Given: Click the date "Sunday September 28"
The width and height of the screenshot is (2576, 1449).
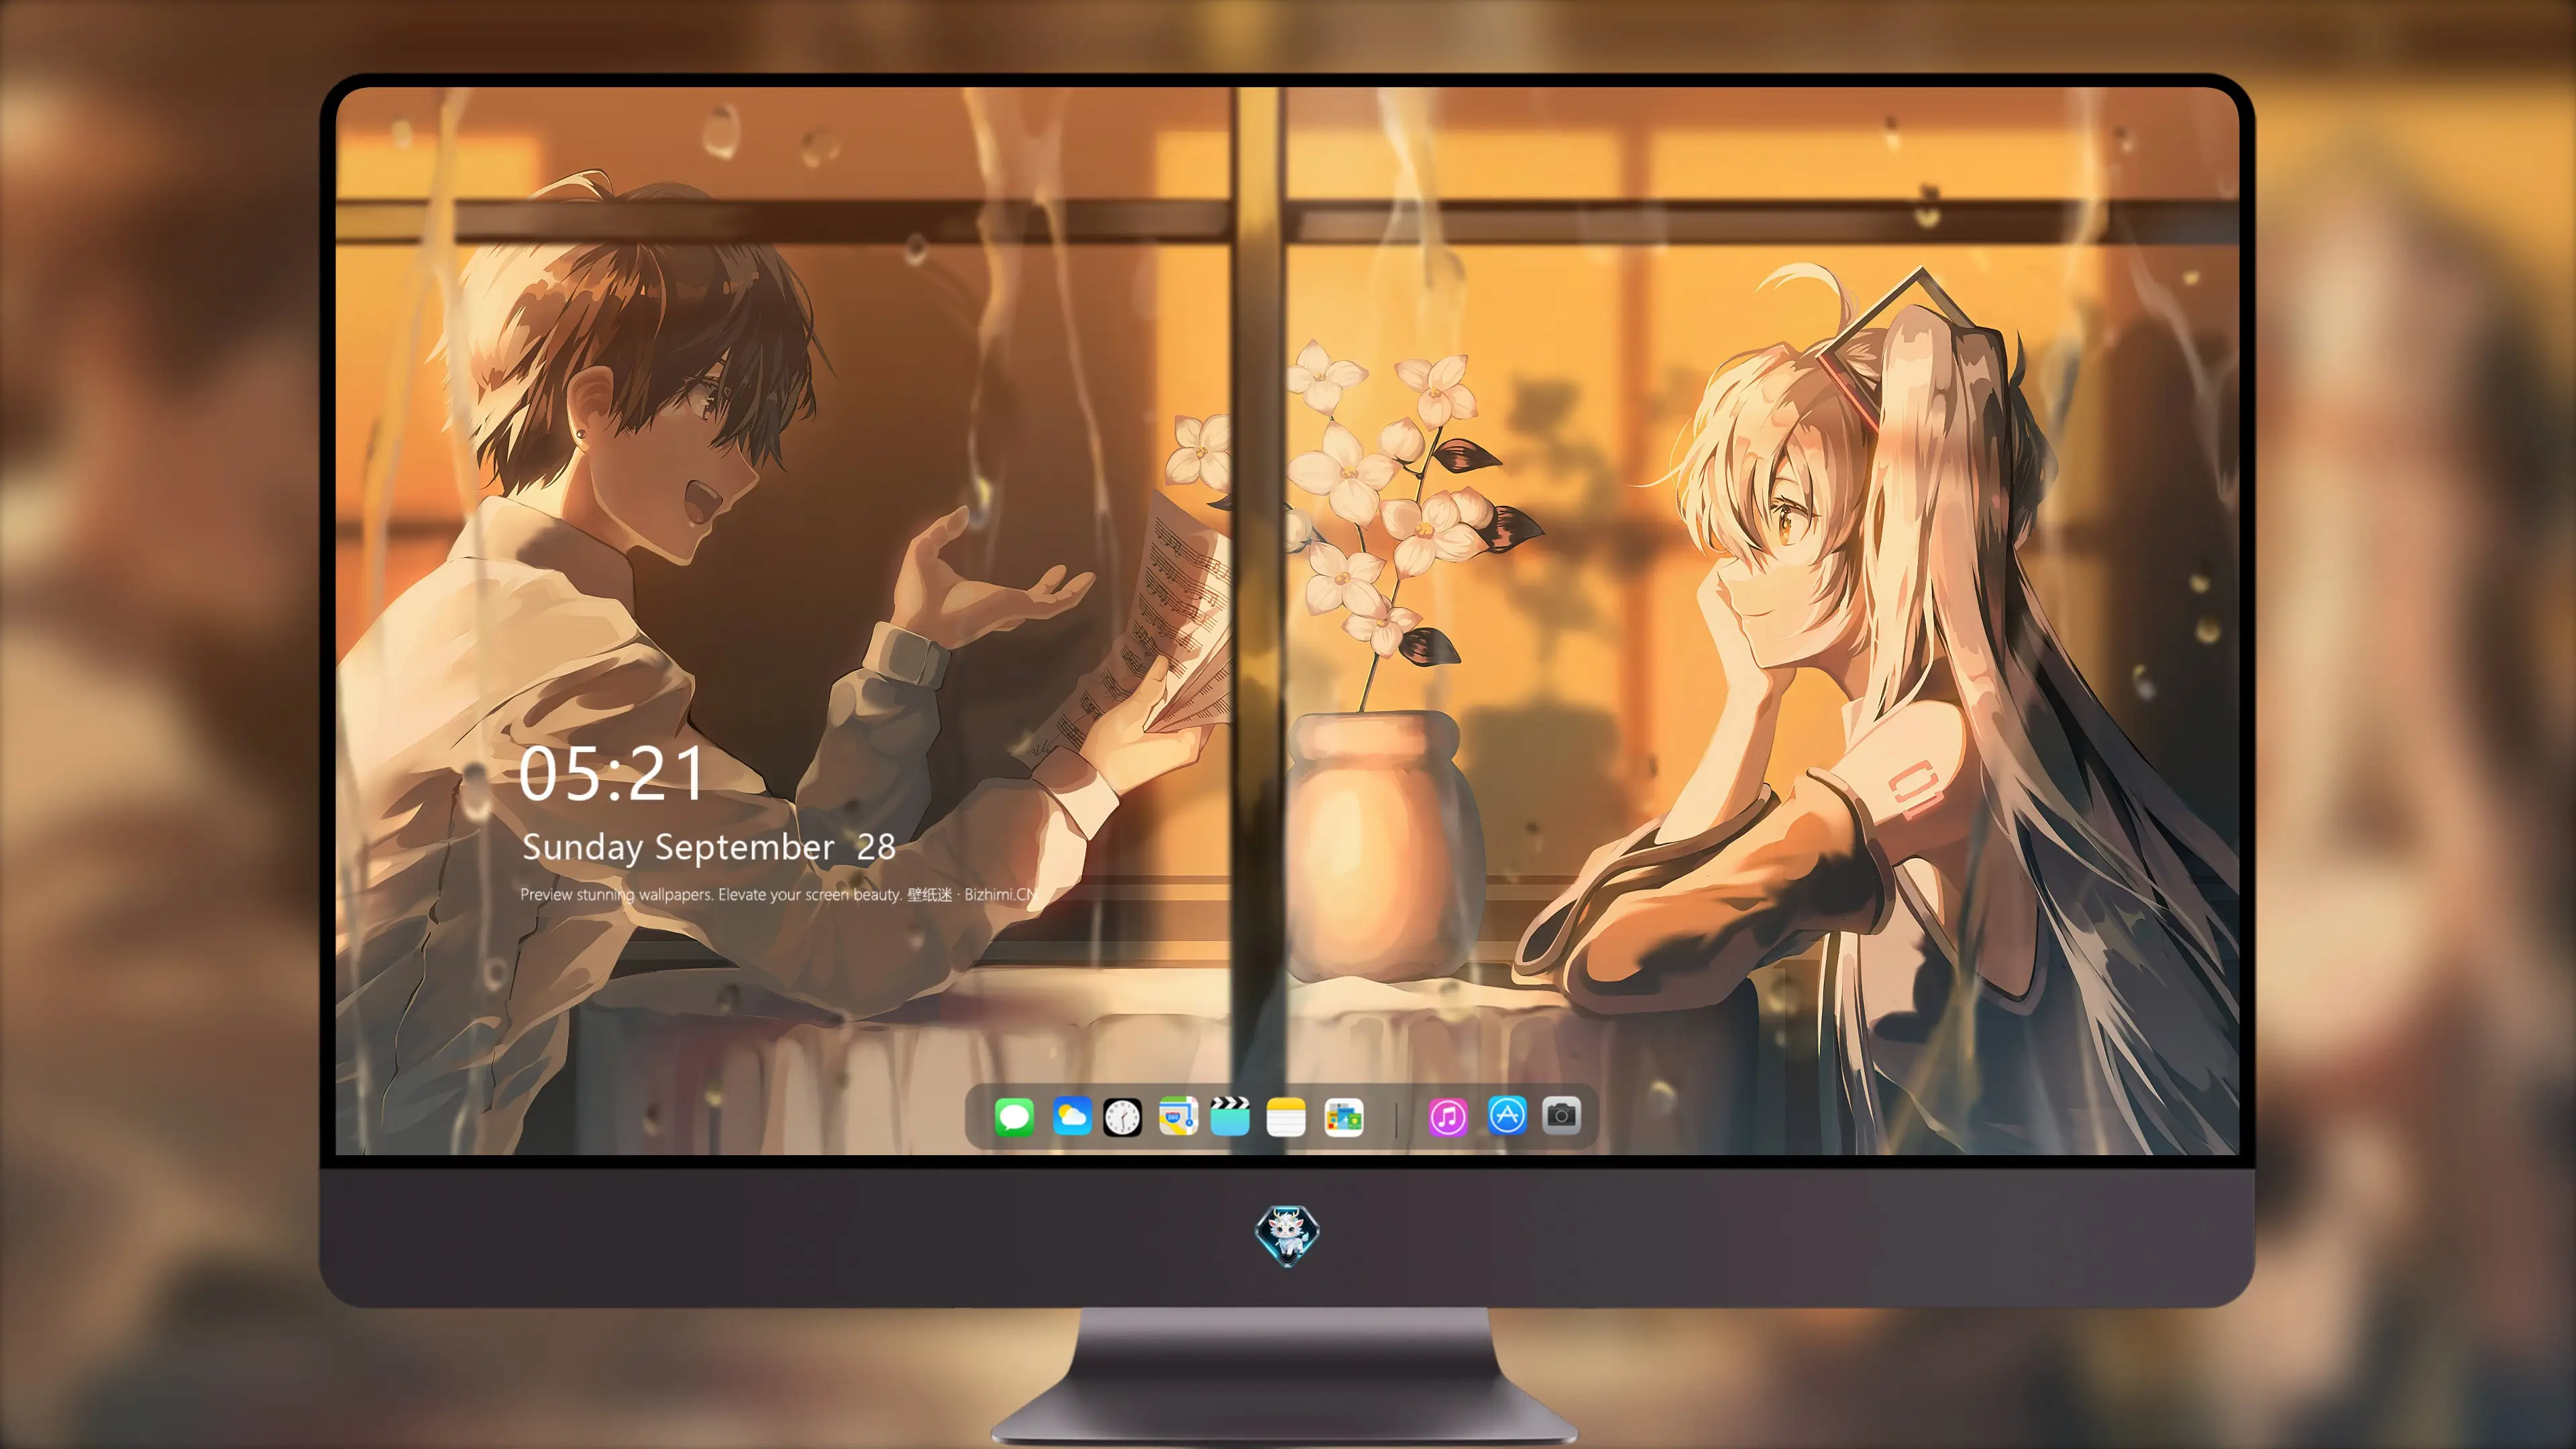Looking at the screenshot, I should click(x=709, y=847).
